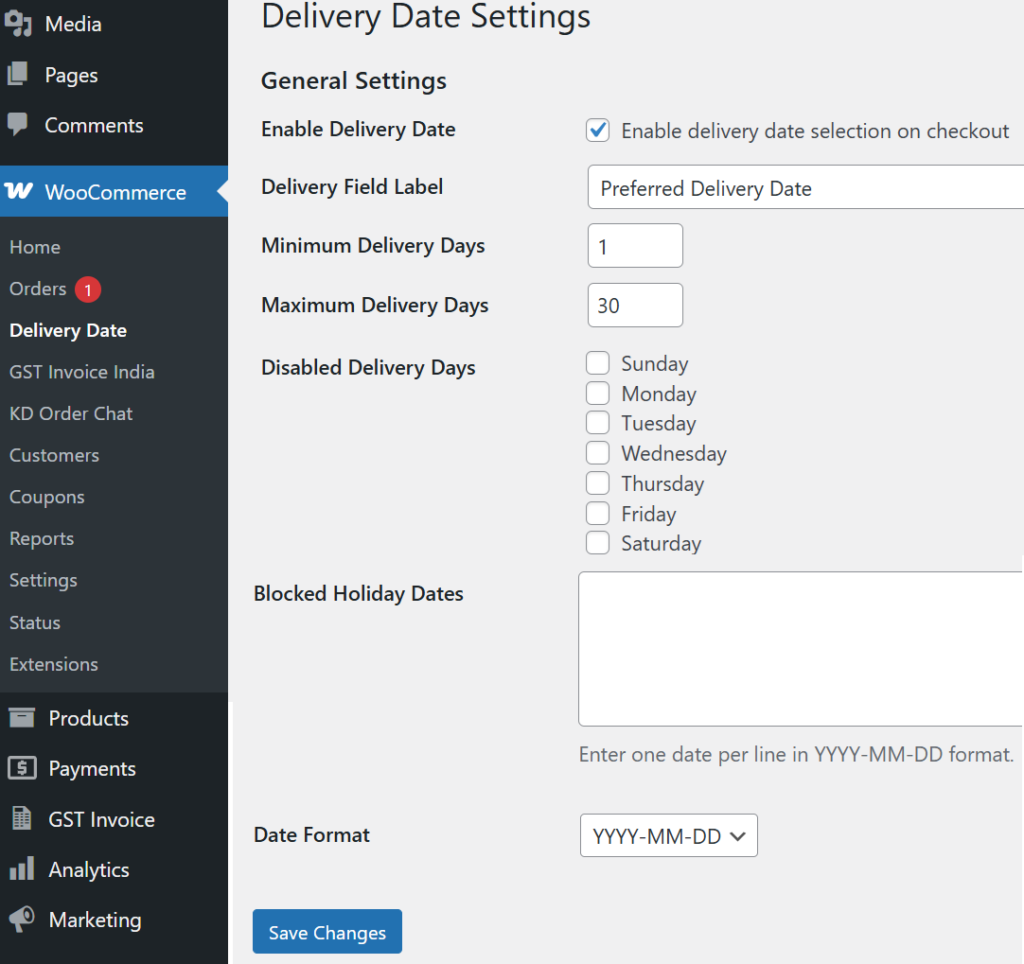Open WooCommerce Home submenu

pyautogui.click(x=35, y=247)
